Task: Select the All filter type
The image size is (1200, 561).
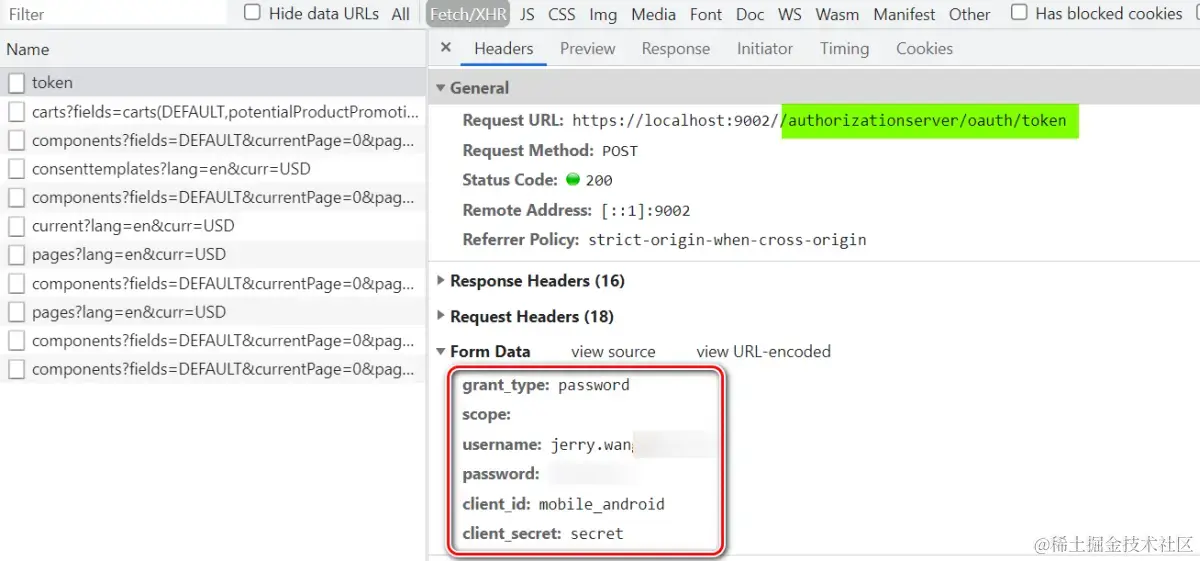Action: tap(401, 14)
